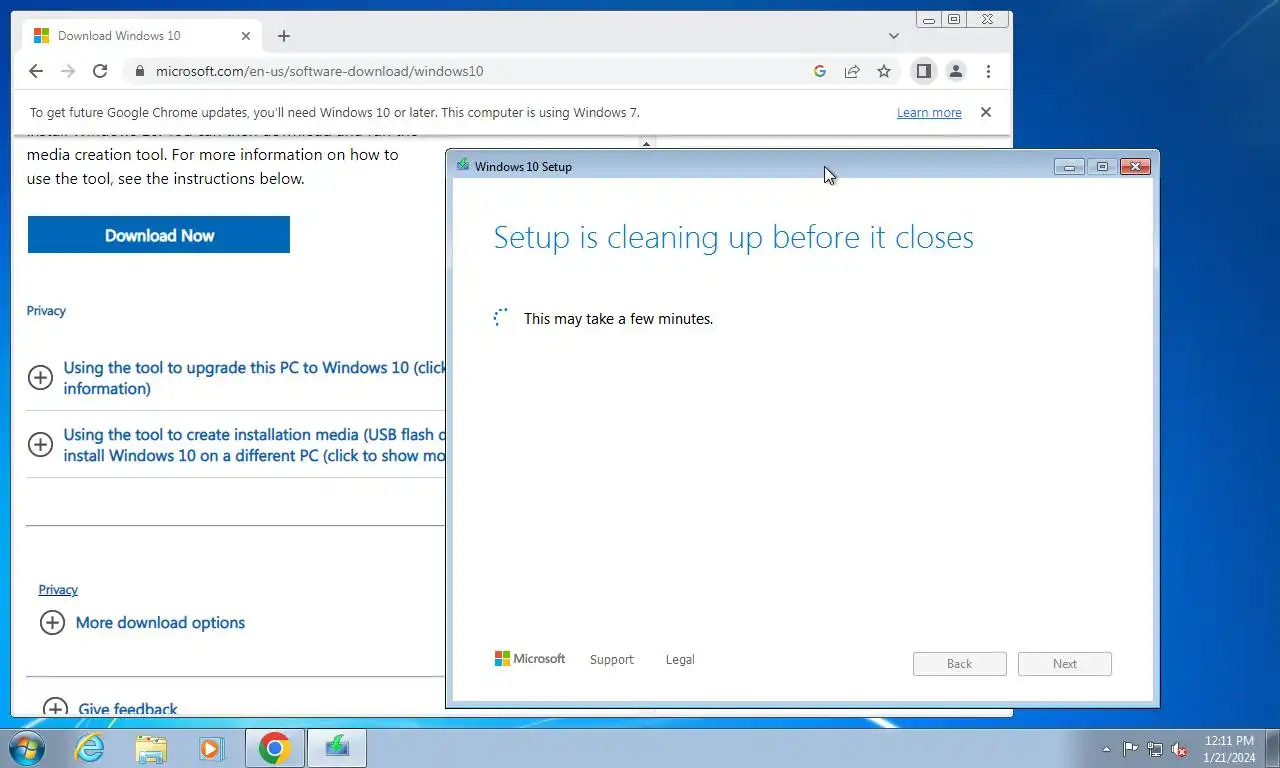Click the Windows 10 Setup title icon
This screenshot has height=768, width=1280.
click(463, 165)
